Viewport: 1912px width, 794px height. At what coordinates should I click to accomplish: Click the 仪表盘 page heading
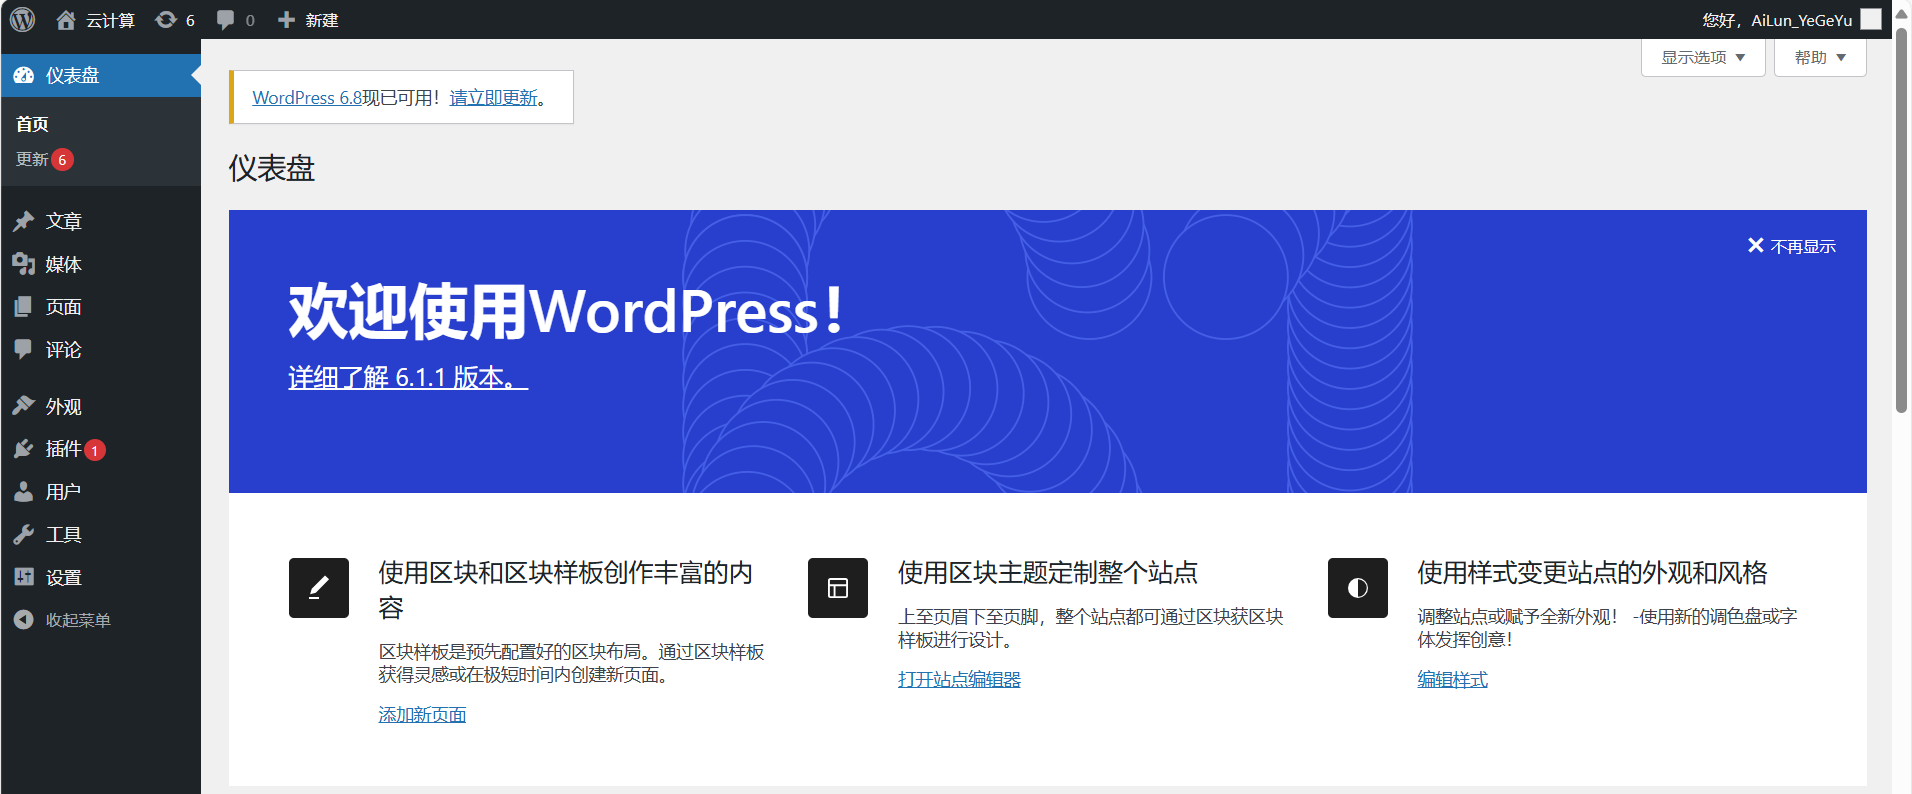272,168
